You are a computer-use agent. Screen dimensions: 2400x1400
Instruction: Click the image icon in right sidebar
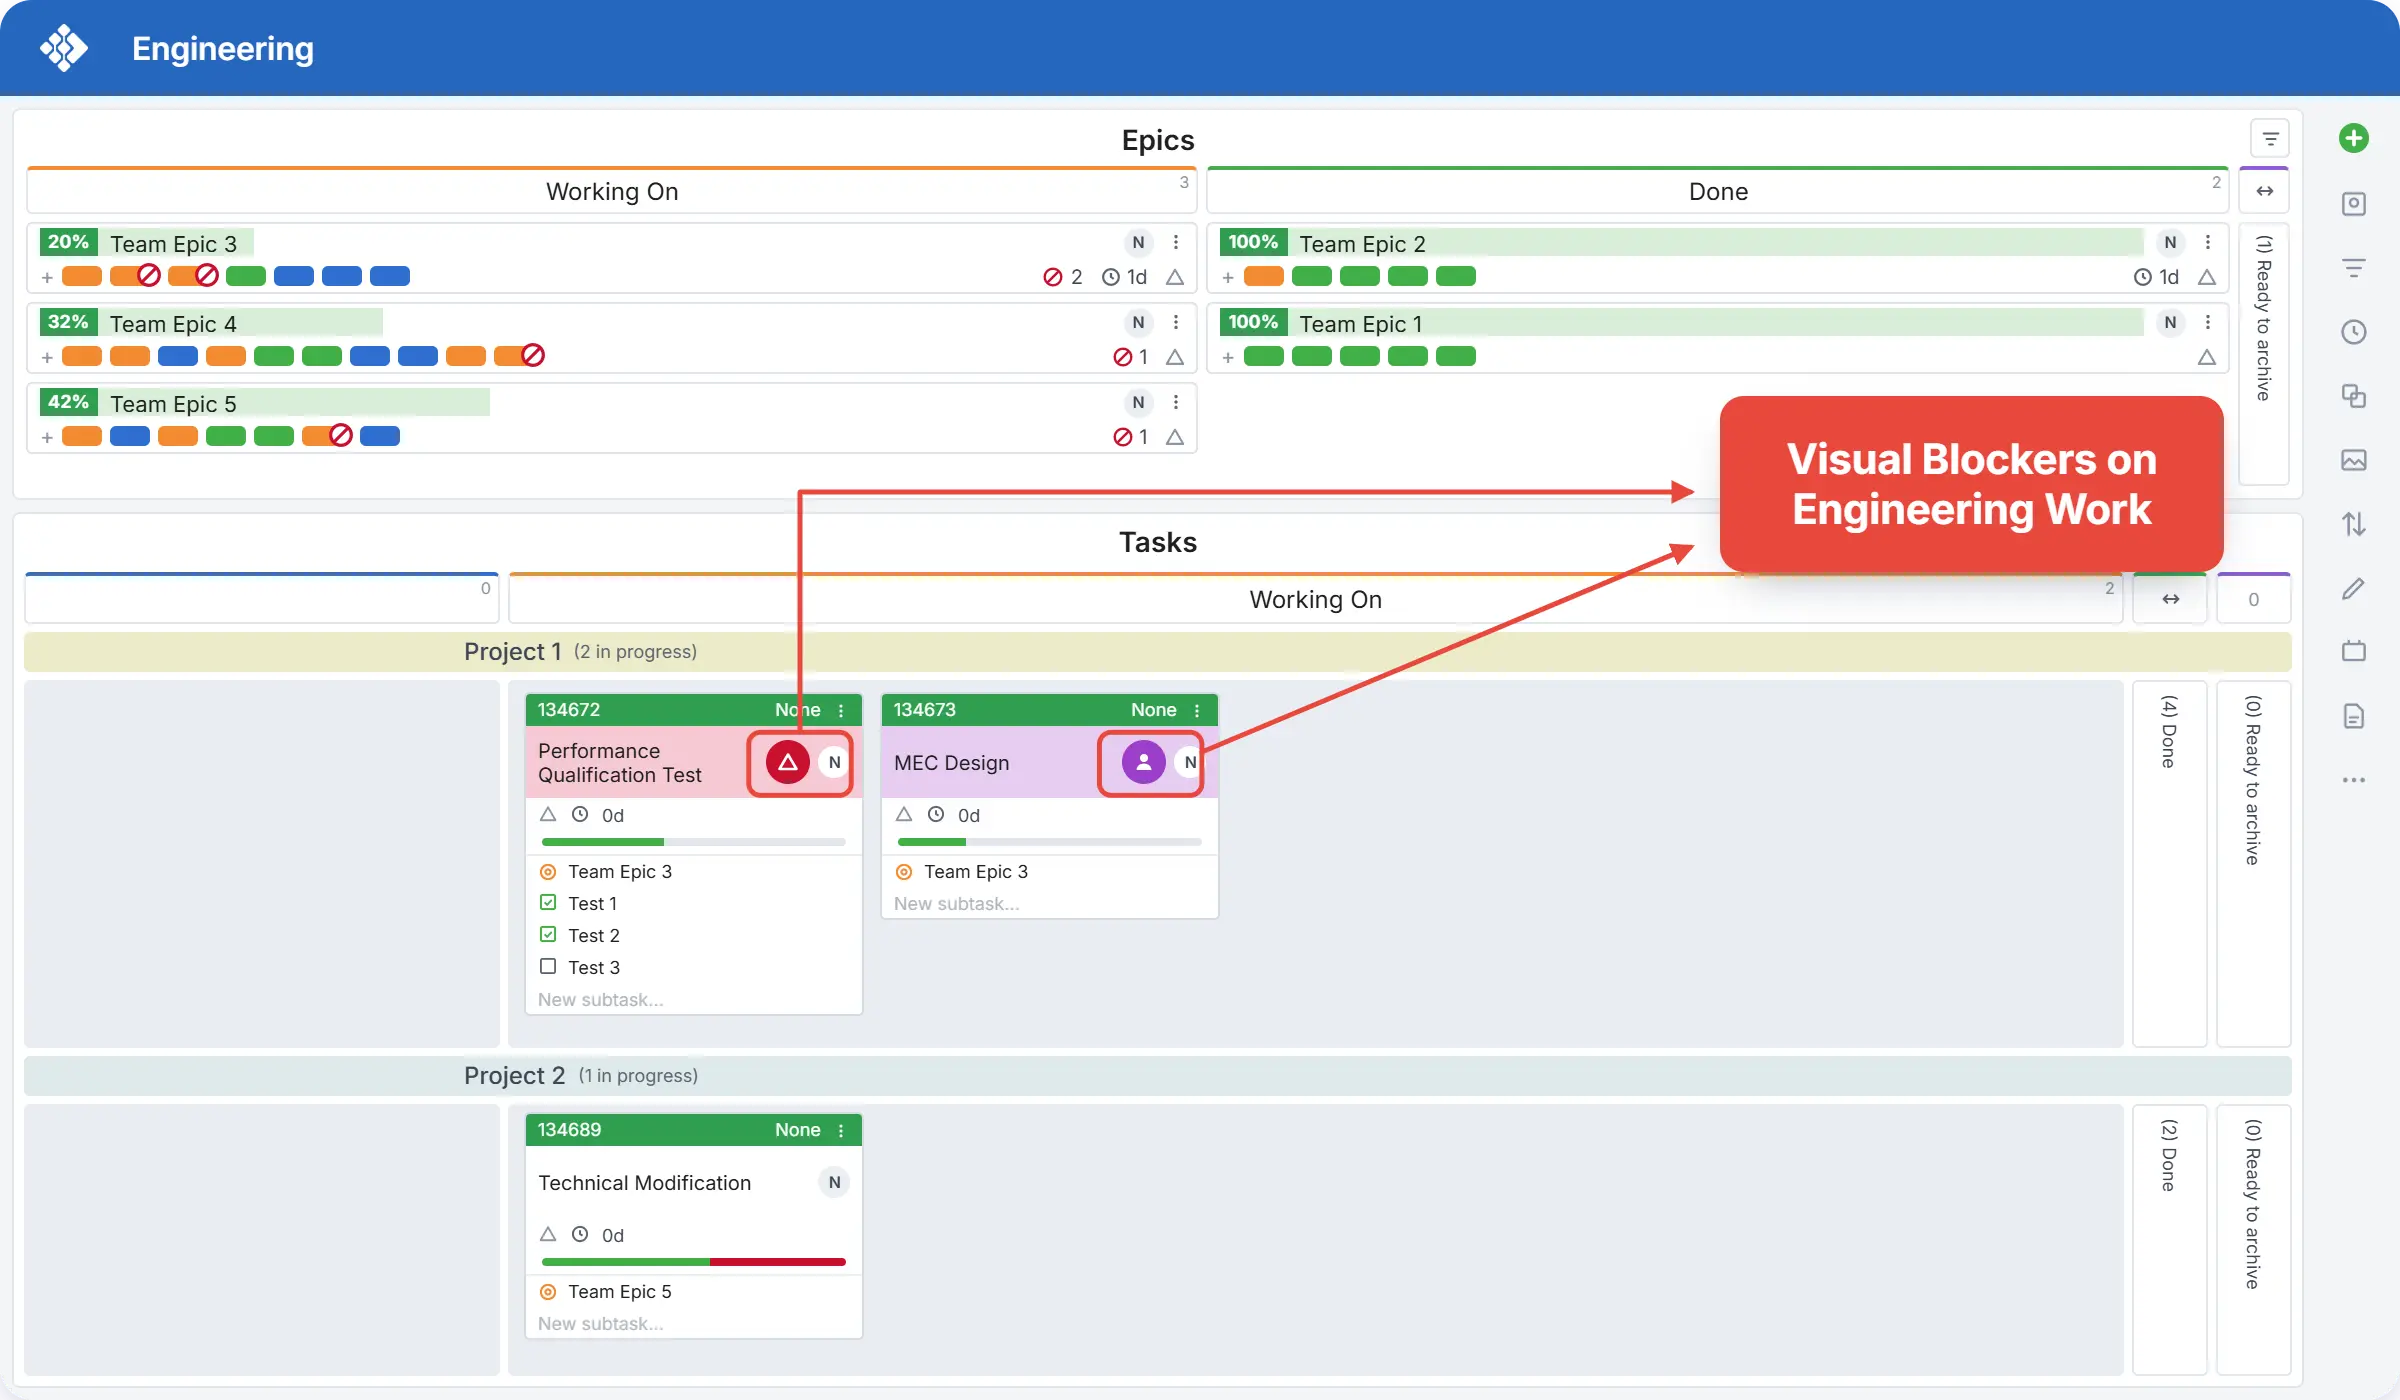point(2353,460)
